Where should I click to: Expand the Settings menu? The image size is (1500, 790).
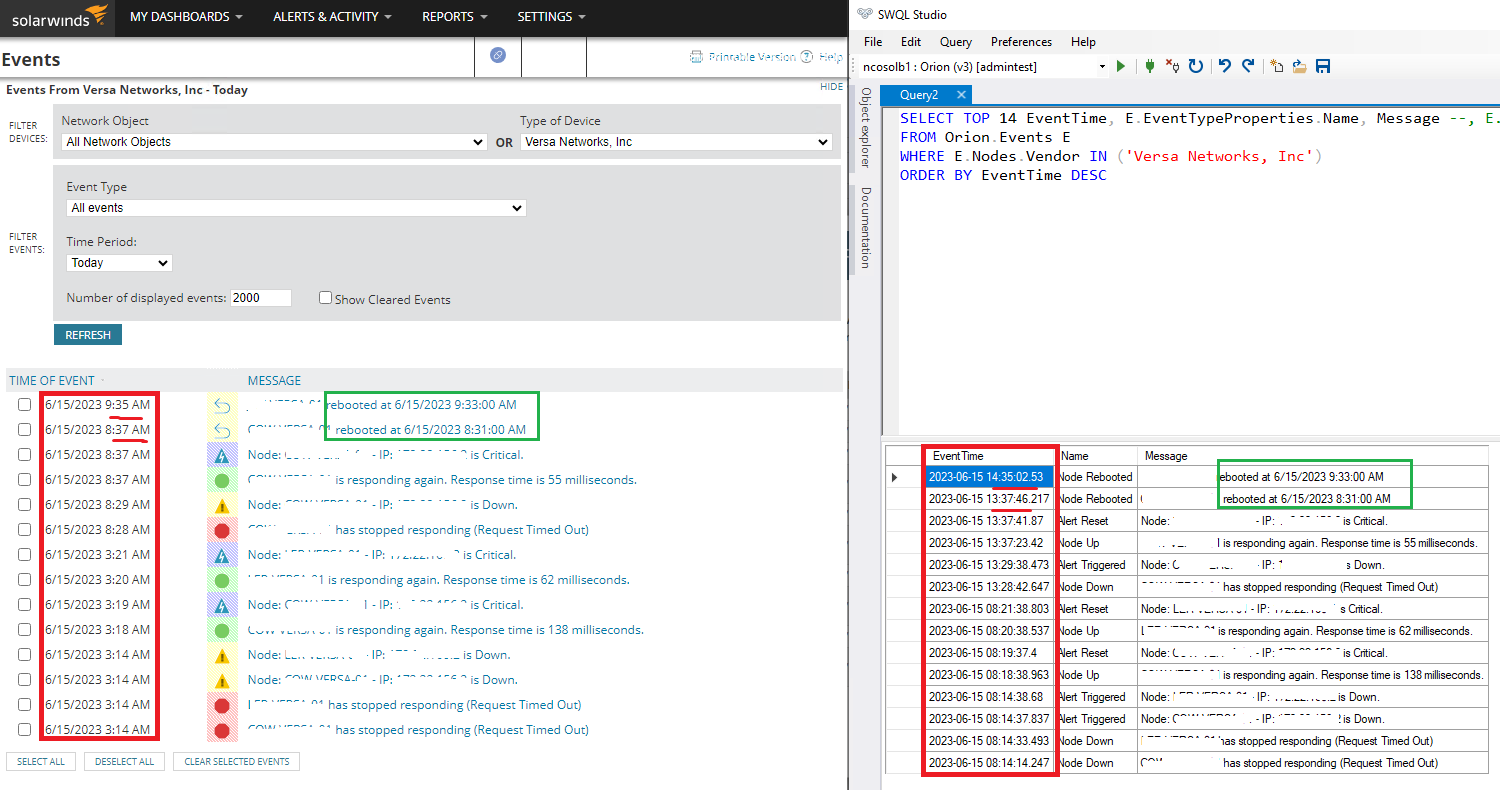pyautogui.click(x=551, y=17)
